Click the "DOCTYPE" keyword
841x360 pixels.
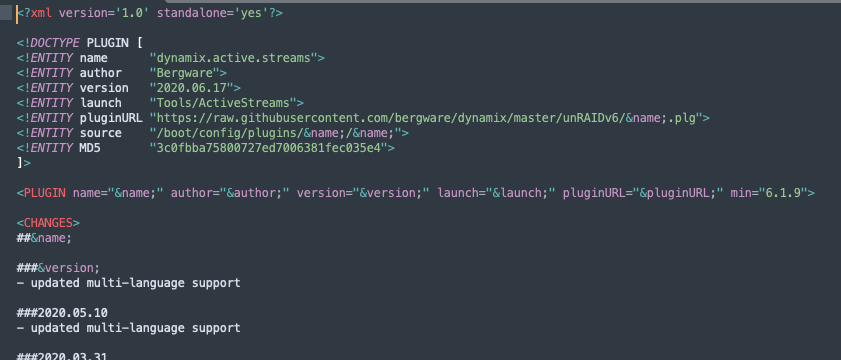(55, 43)
